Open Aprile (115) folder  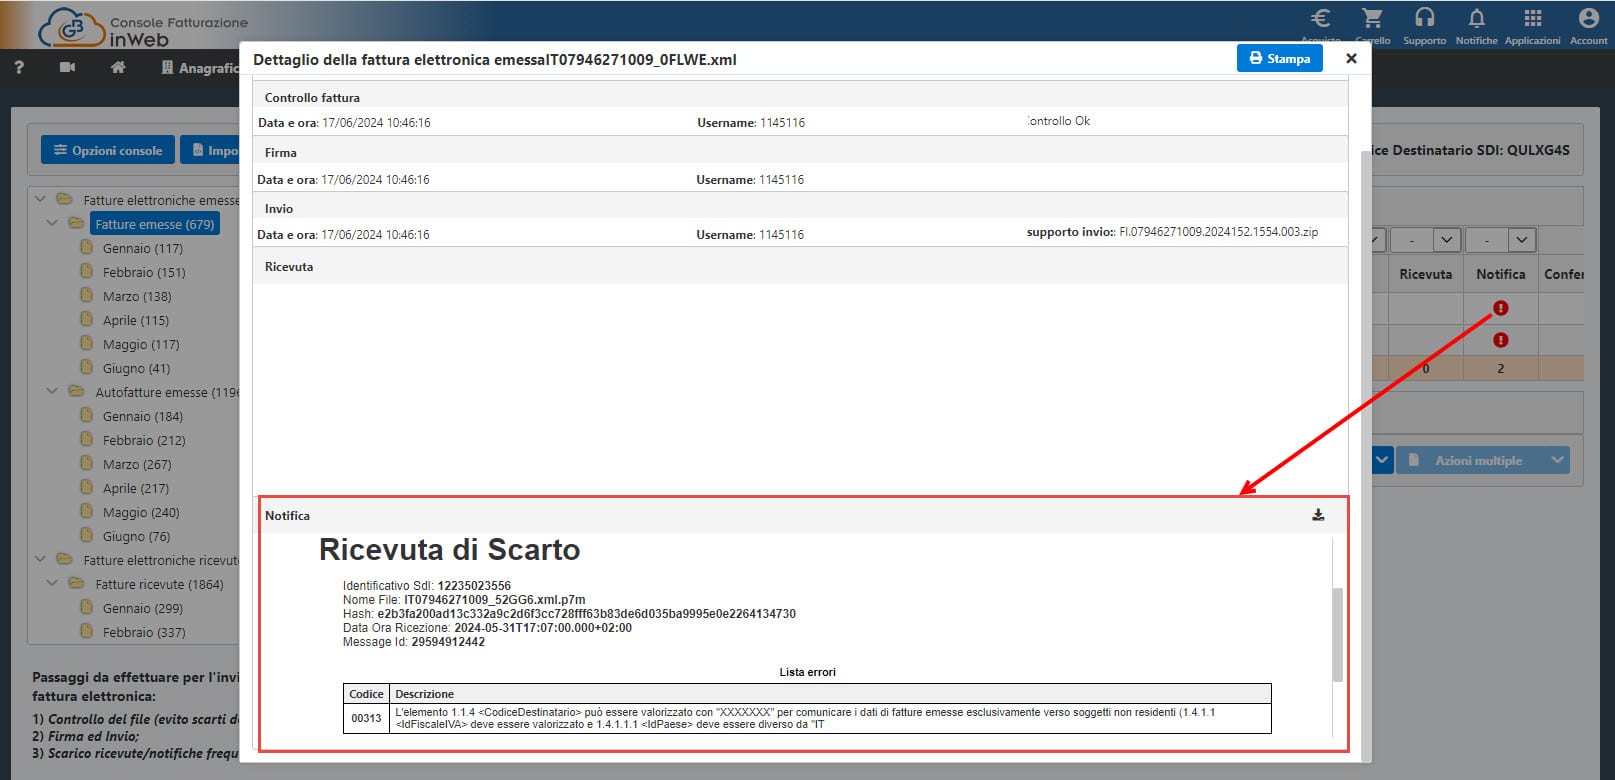(136, 320)
